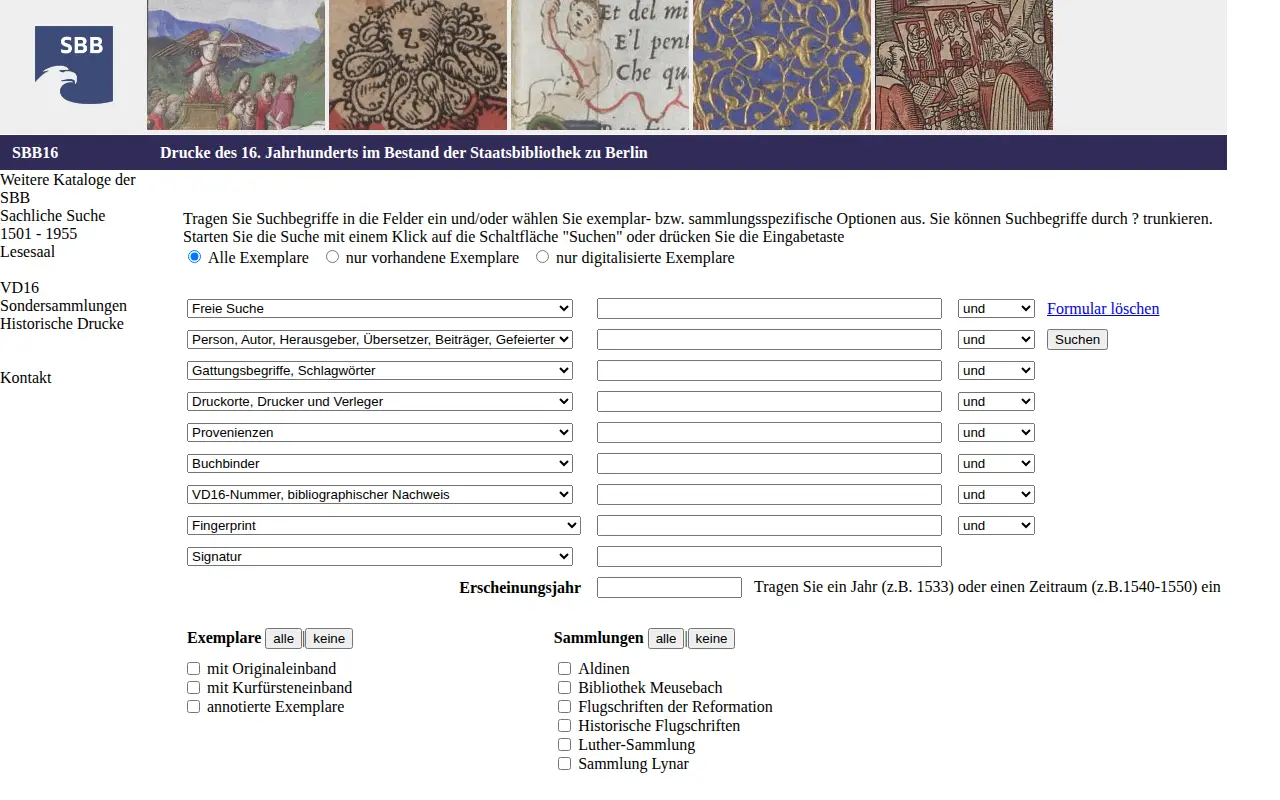Image resolution: width=1280 pixels, height=800 pixels.
Task: Focus the Gattungsbegriffe text field
Action: point(769,371)
